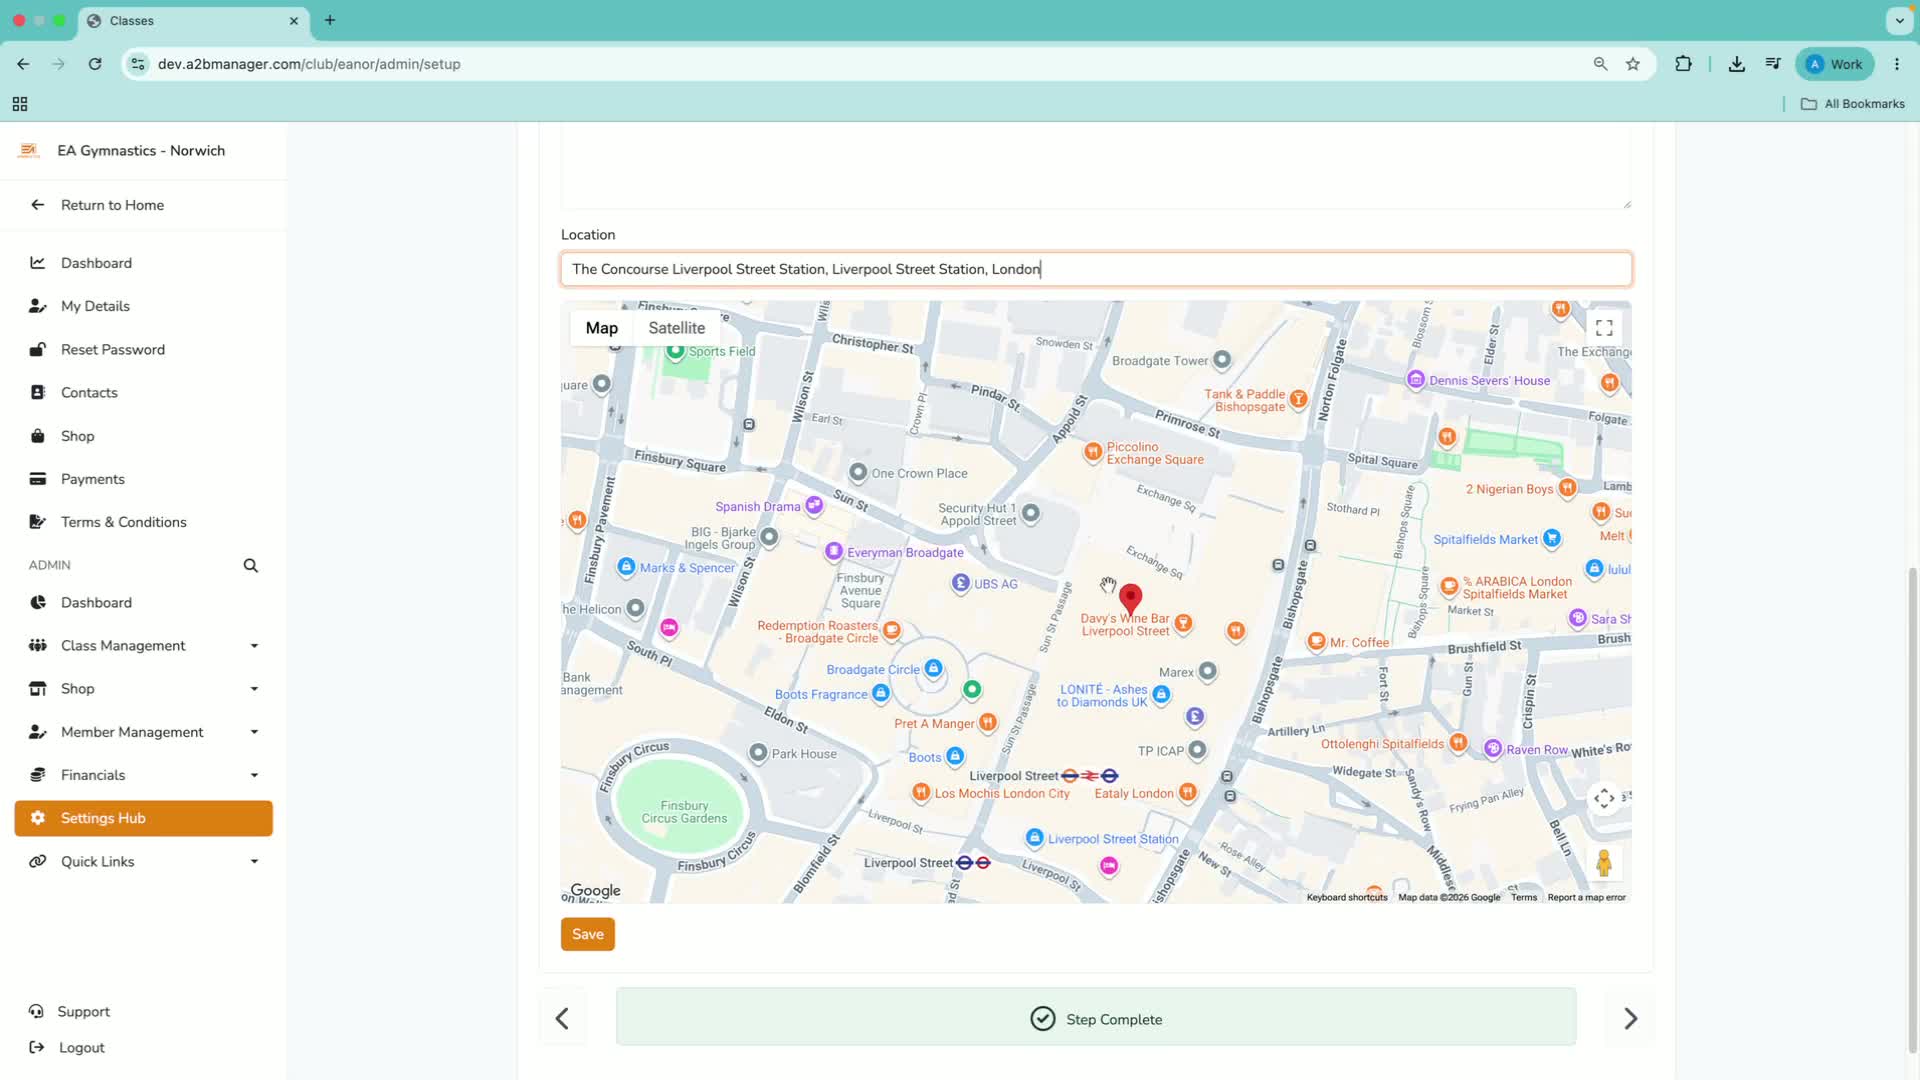Mark step with Step Complete button
Screen dimensions: 1920x1080
click(x=1096, y=1018)
